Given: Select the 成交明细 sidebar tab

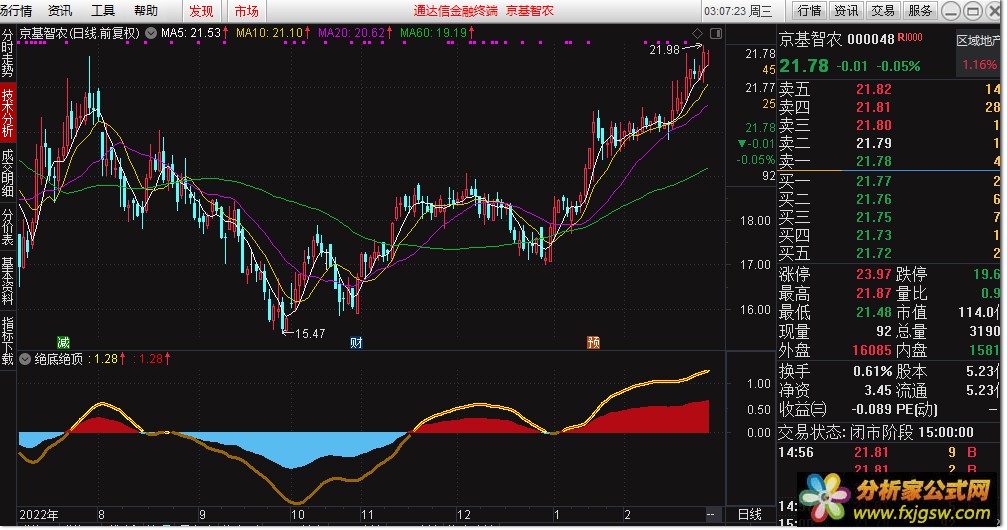Looking at the screenshot, I should 7,173.
